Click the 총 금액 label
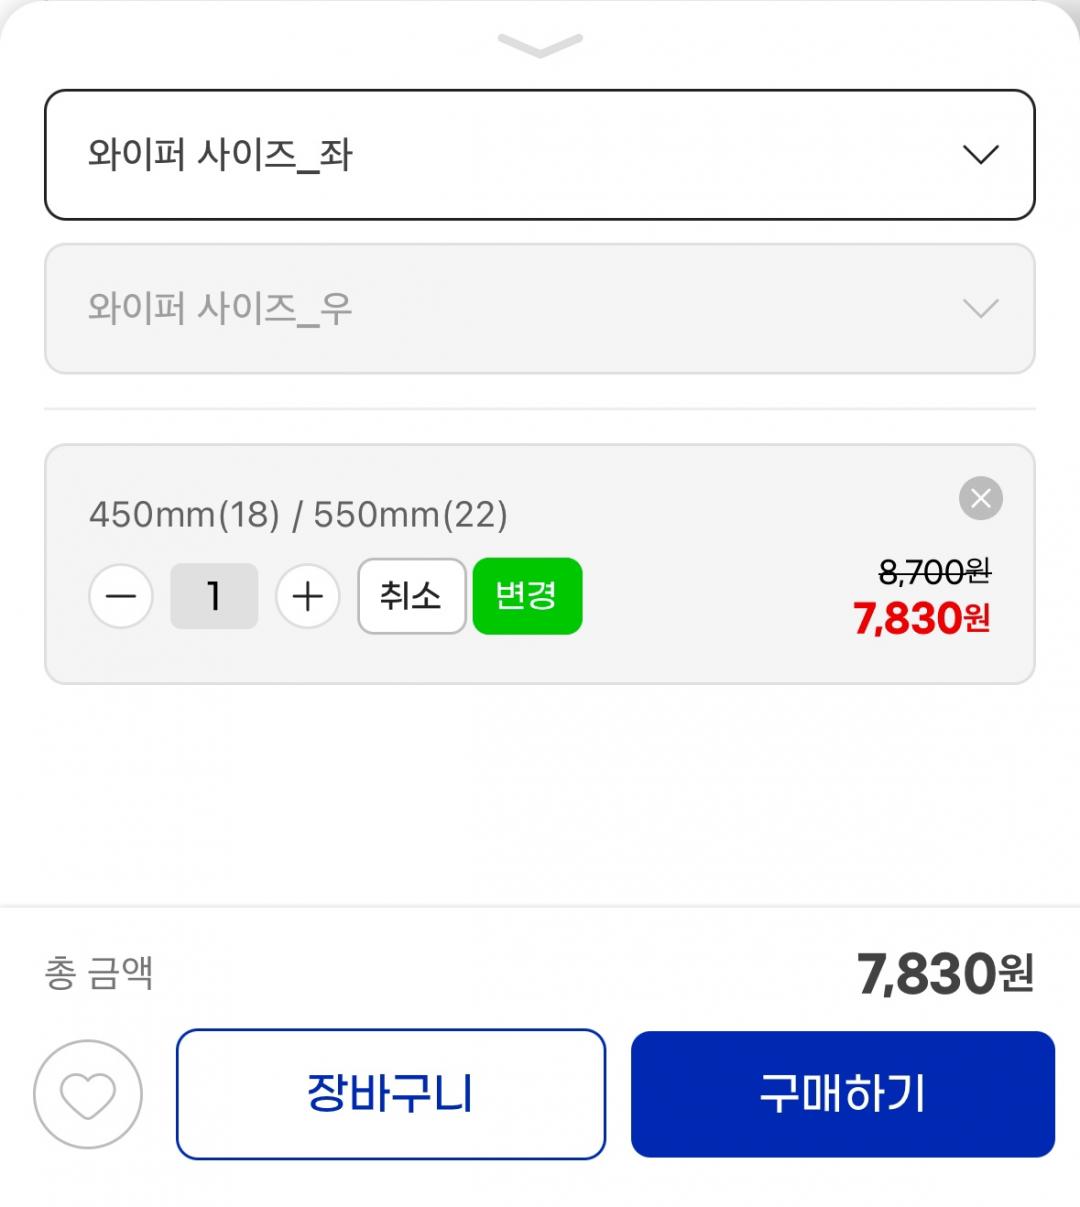 click(99, 973)
